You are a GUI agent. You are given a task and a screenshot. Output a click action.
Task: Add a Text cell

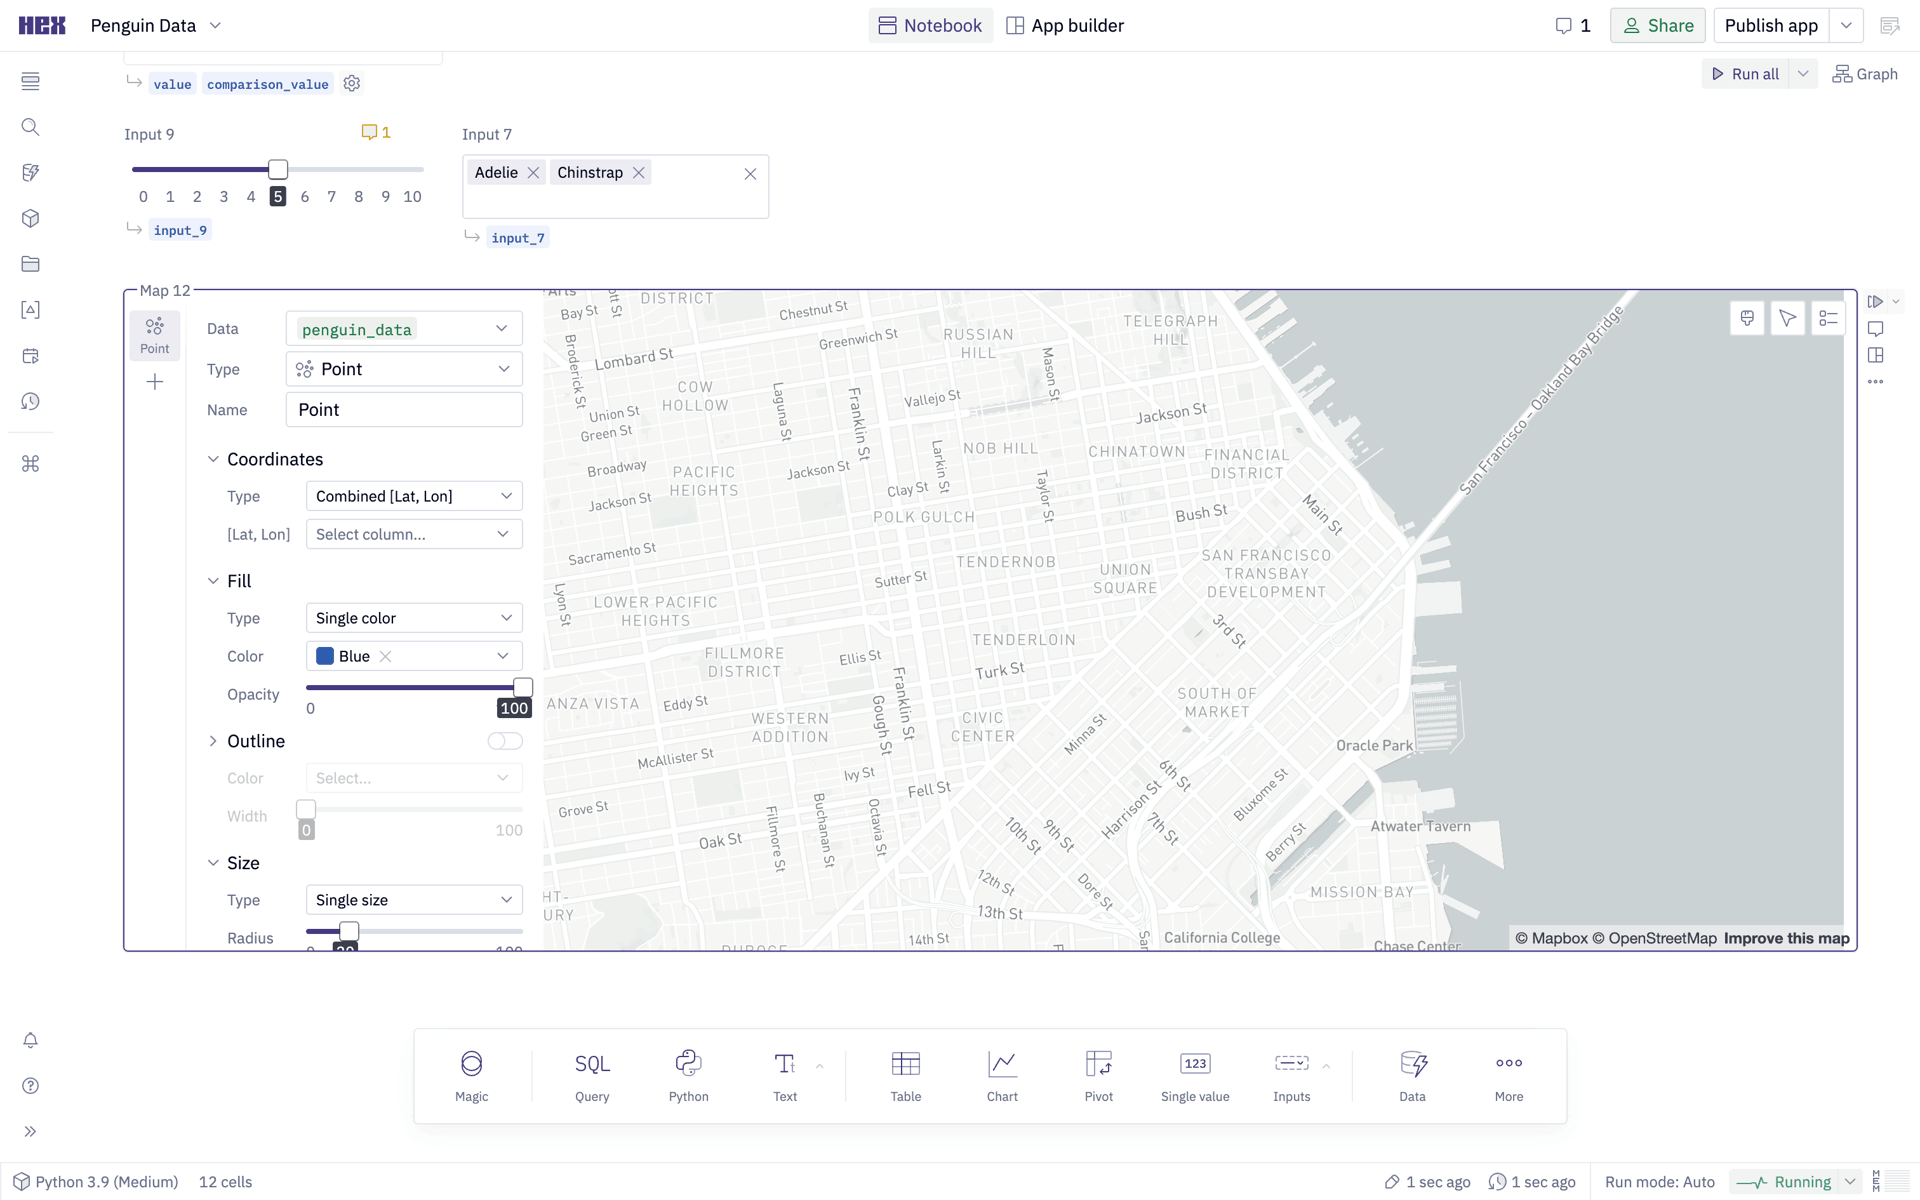point(785,1076)
